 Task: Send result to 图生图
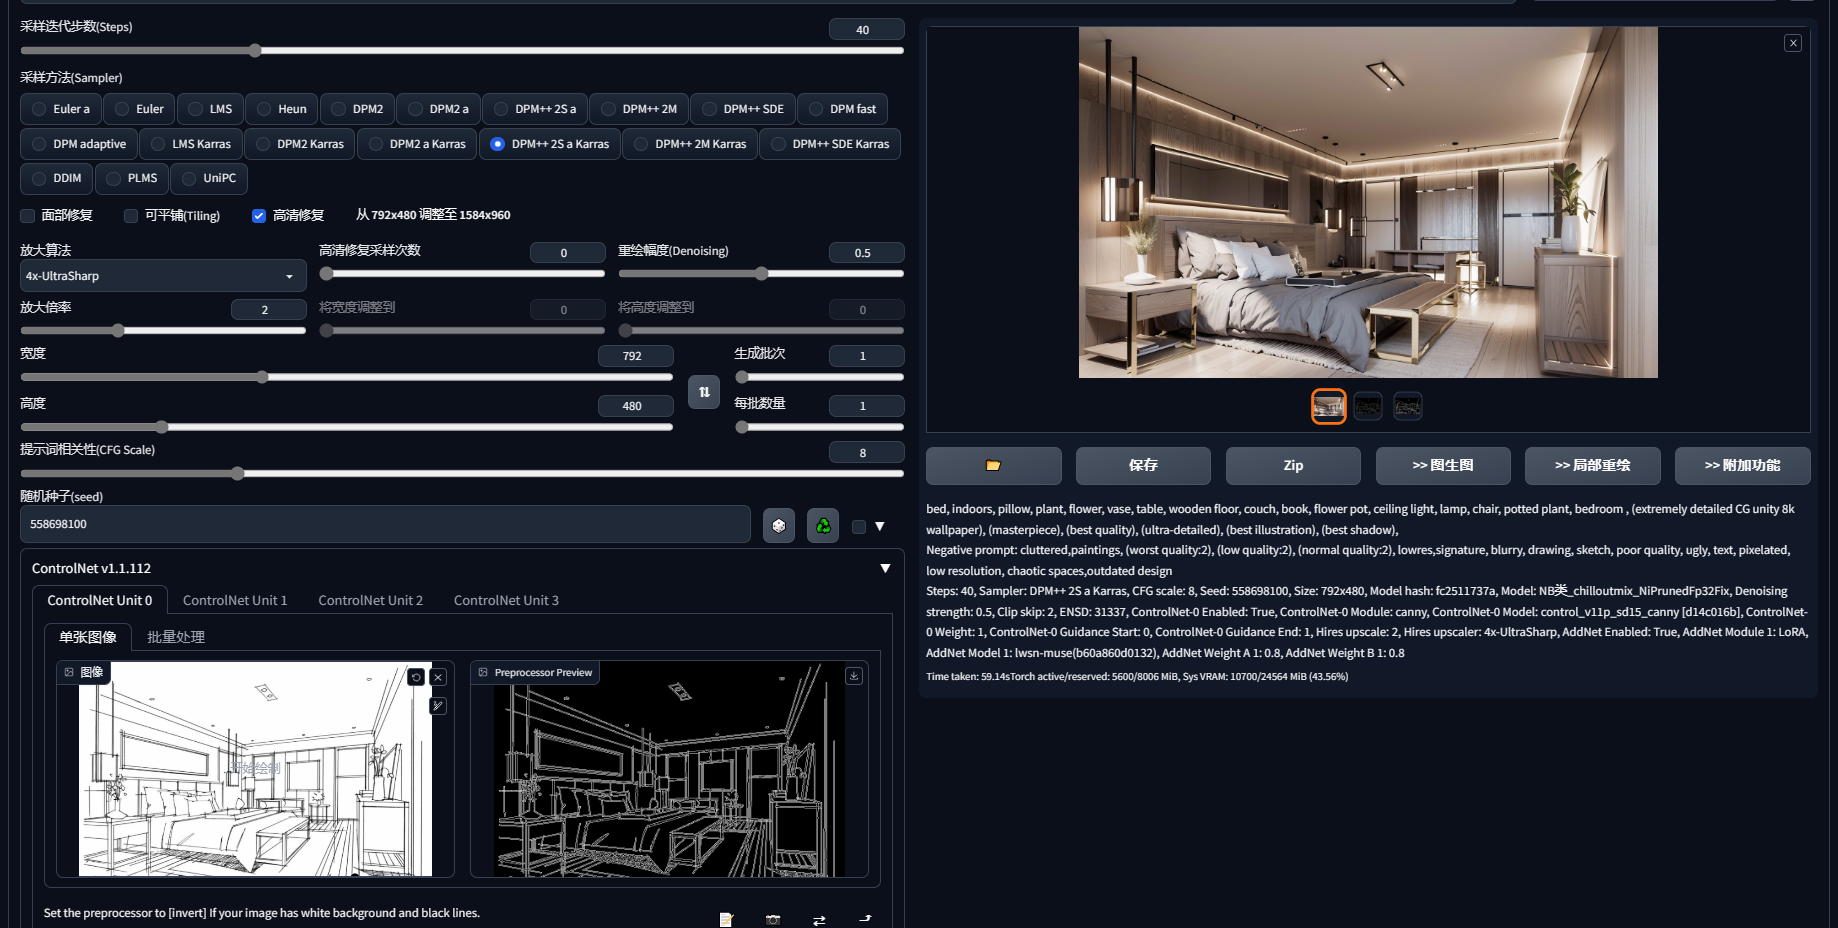point(1443,465)
